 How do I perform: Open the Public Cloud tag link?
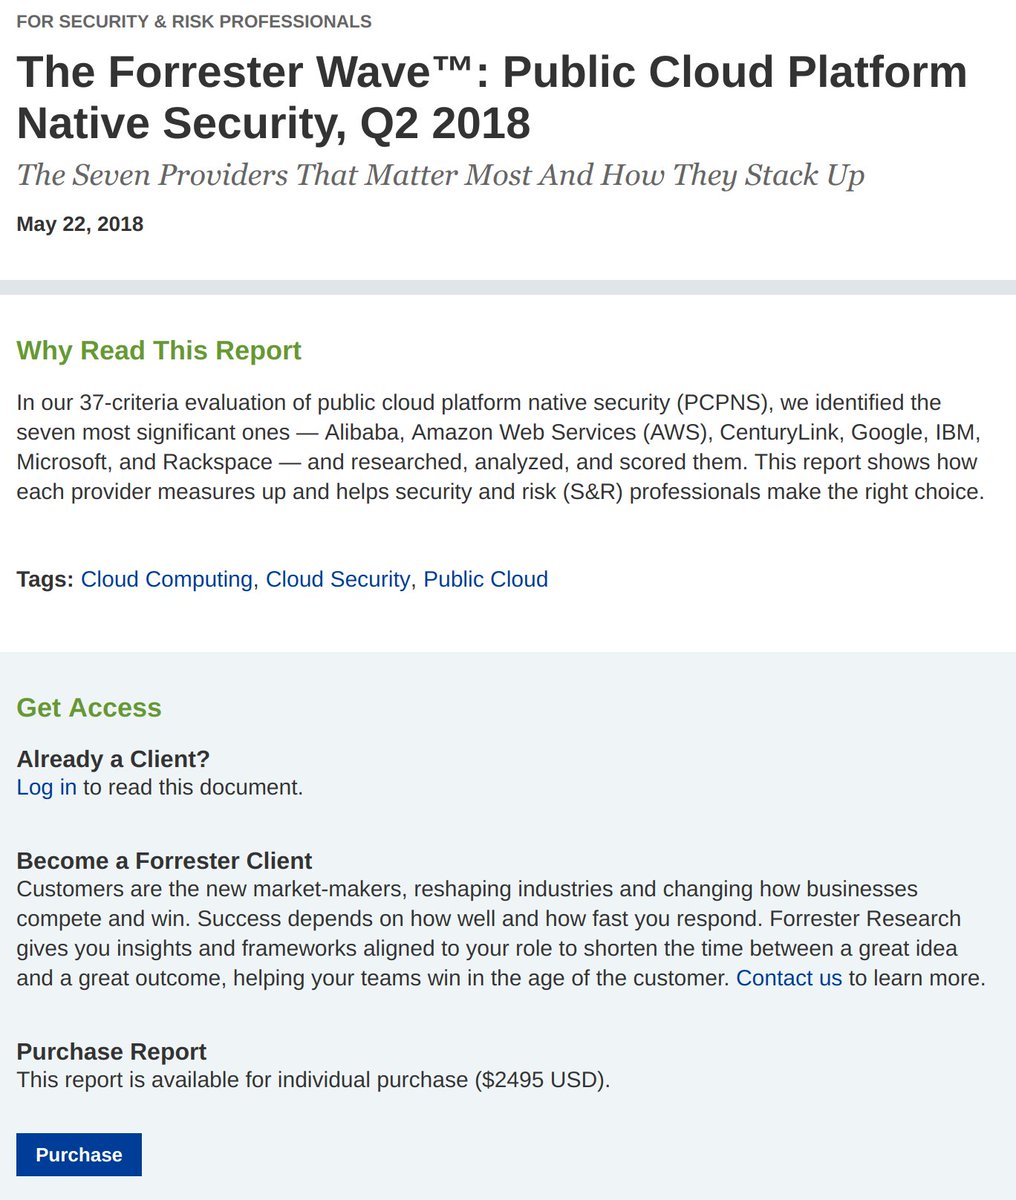click(x=485, y=579)
